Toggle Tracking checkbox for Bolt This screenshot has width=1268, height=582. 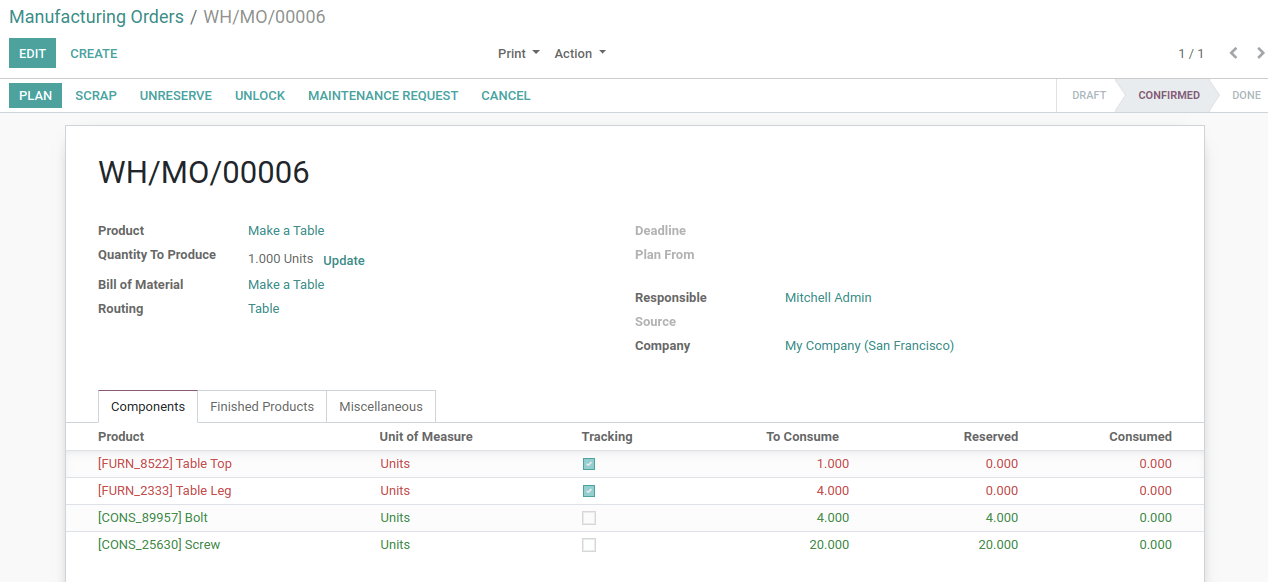pos(589,518)
